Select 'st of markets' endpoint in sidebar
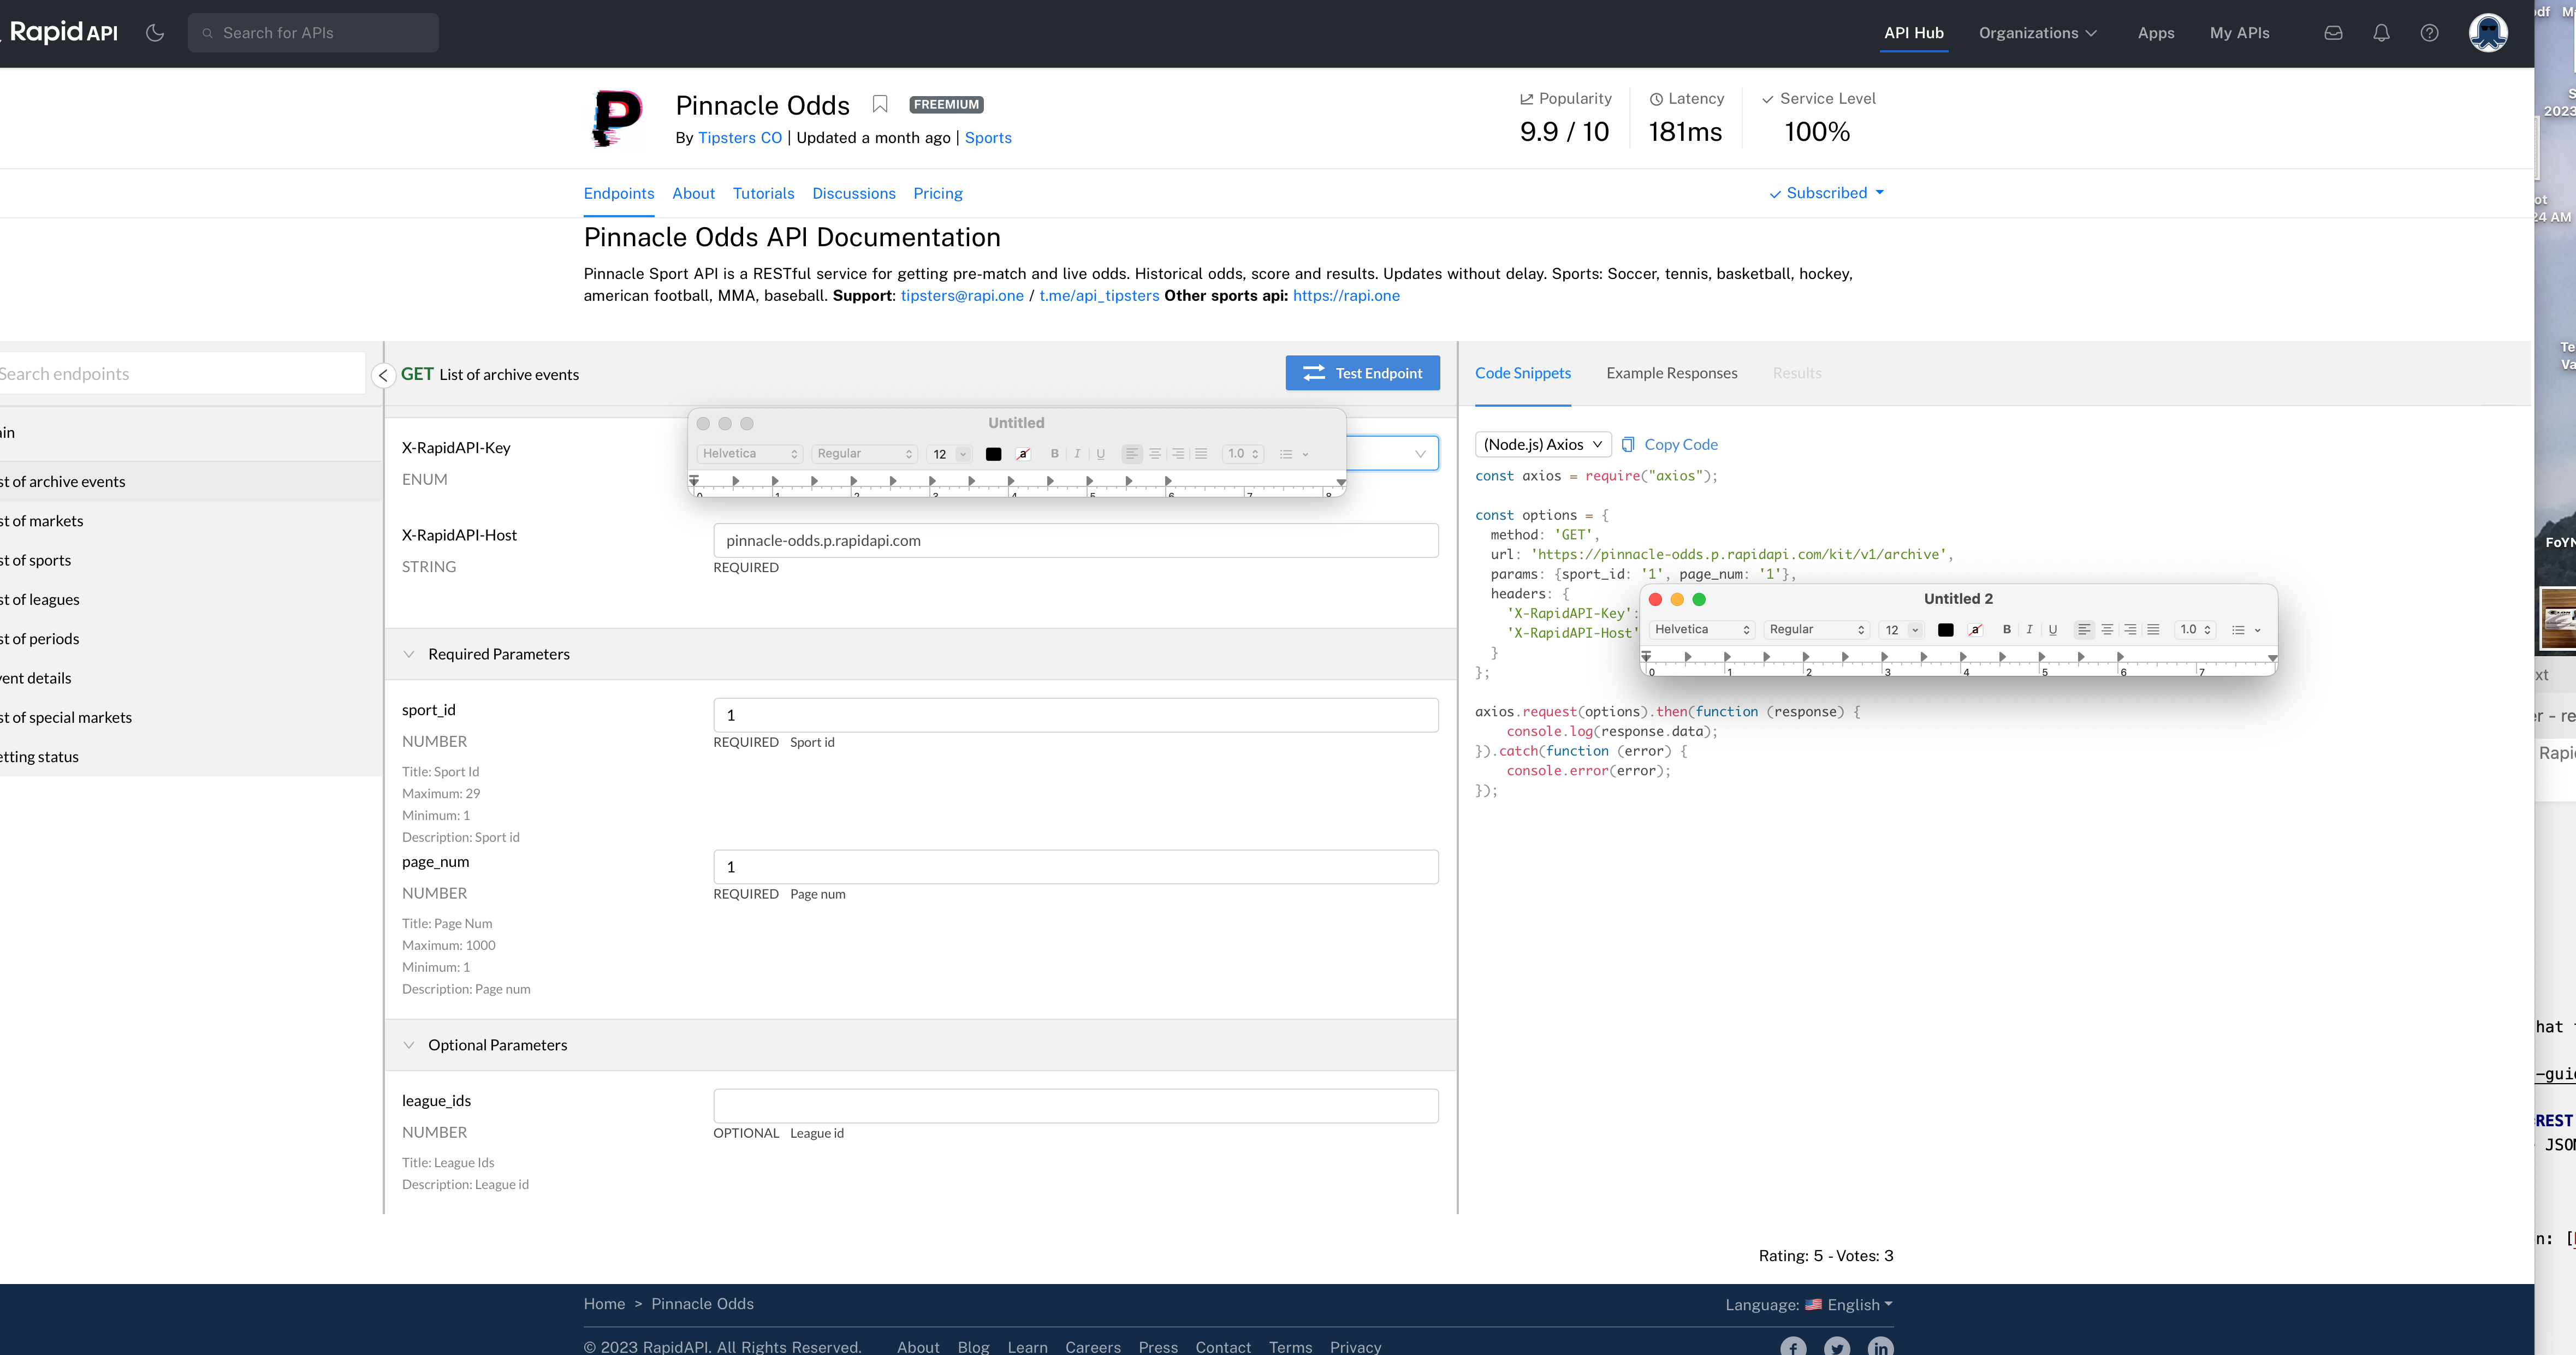This screenshot has height=1355, width=2576. click(x=190, y=521)
